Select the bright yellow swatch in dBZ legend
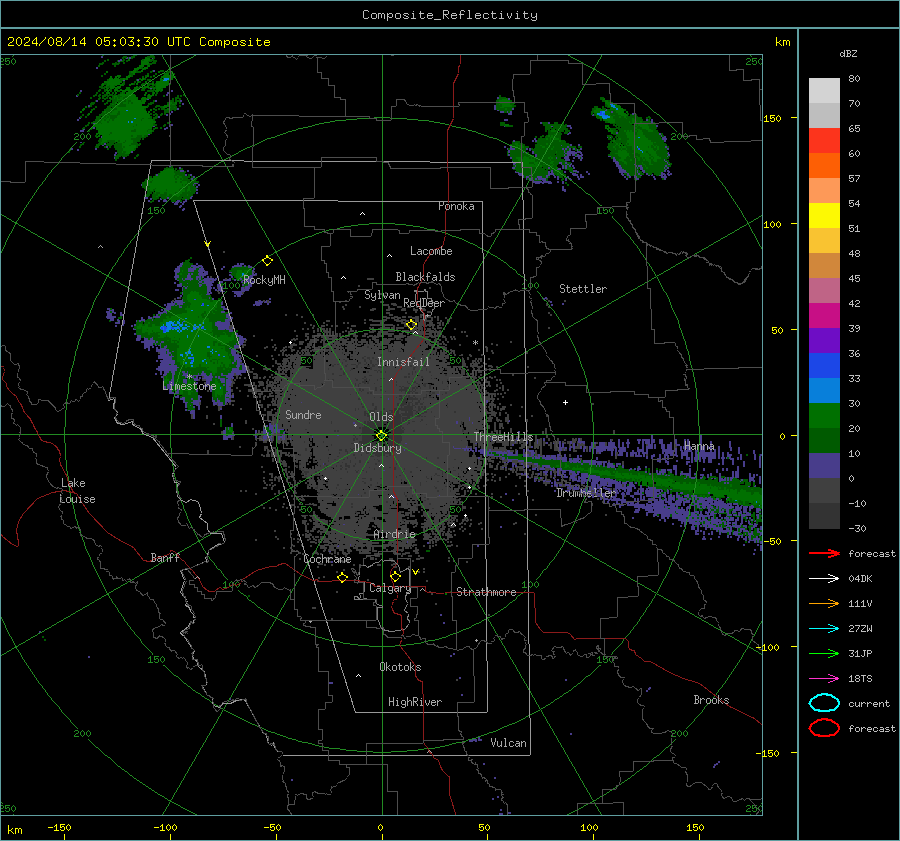The image size is (900, 841). [x=824, y=215]
